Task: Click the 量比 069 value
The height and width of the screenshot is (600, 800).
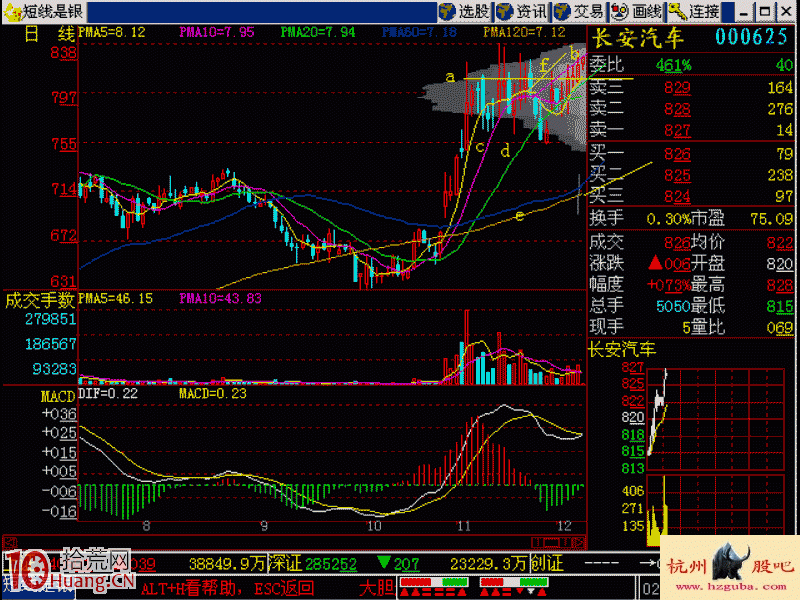Action: pyautogui.click(x=780, y=328)
